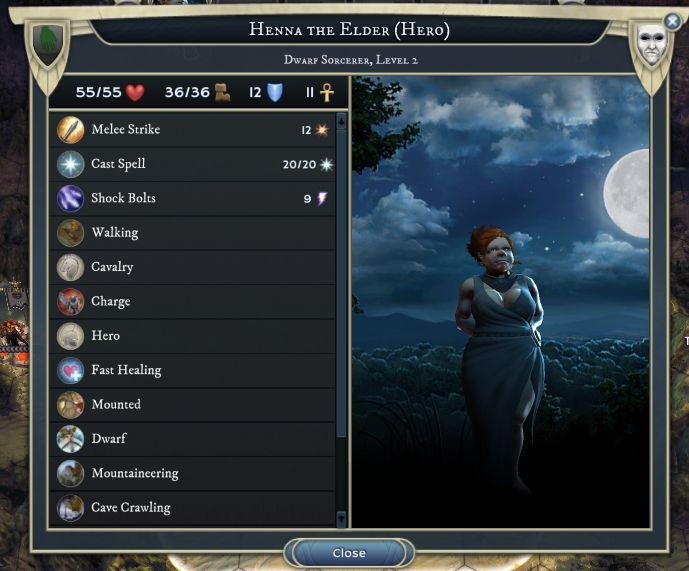The width and height of the screenshot is (689, 571).
Task: Click the white mask emblem
Action: tap(651, 43)
